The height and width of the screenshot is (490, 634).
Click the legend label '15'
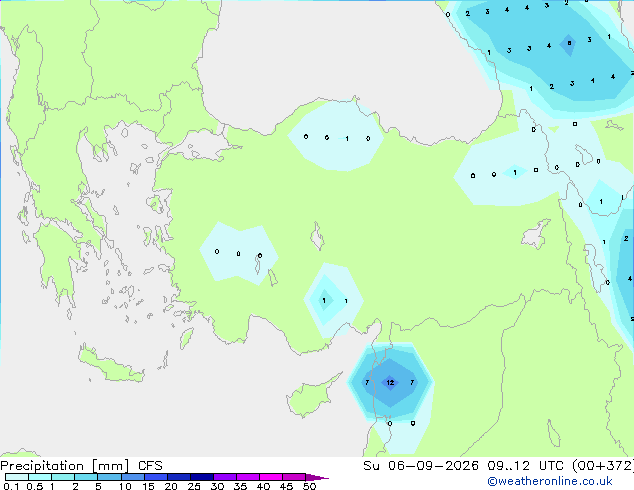(x=148, y=486)
